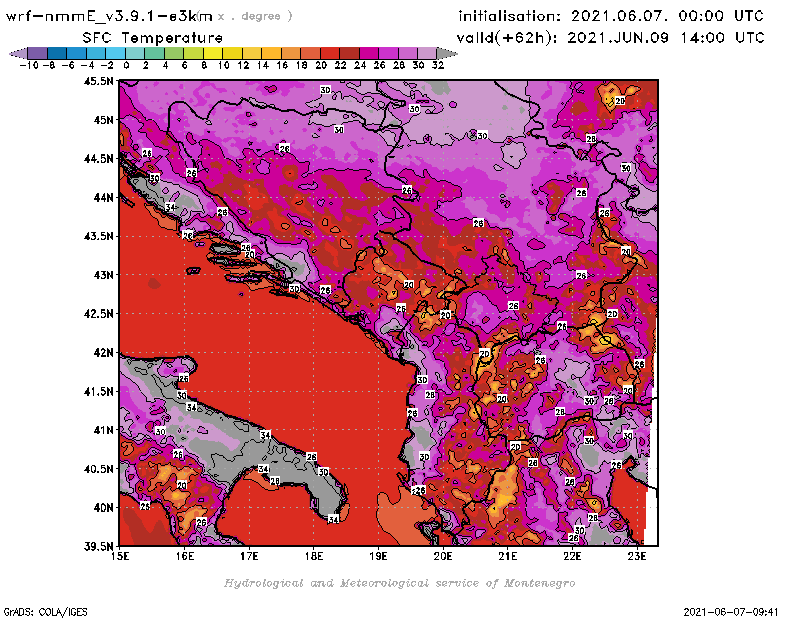The image size is (800, 618).
Task: Click the pale below -10 legend arrow
Action: [18, 53]
